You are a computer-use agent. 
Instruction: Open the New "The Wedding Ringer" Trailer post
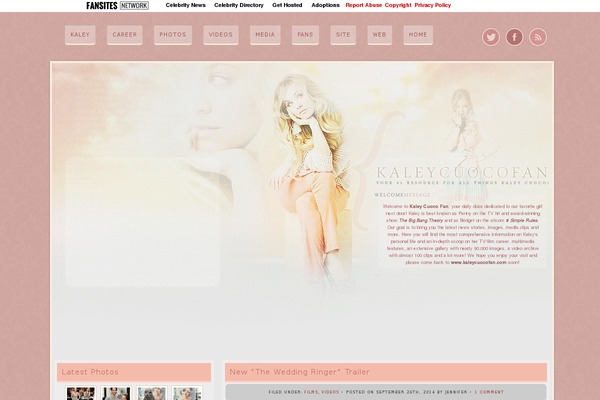tap(300, 372)
